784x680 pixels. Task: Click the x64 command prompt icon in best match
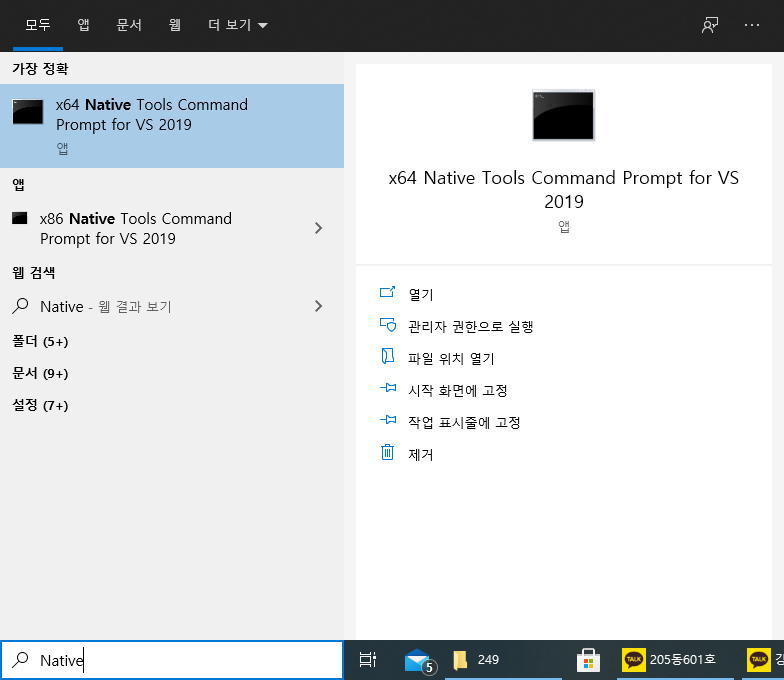28,112
